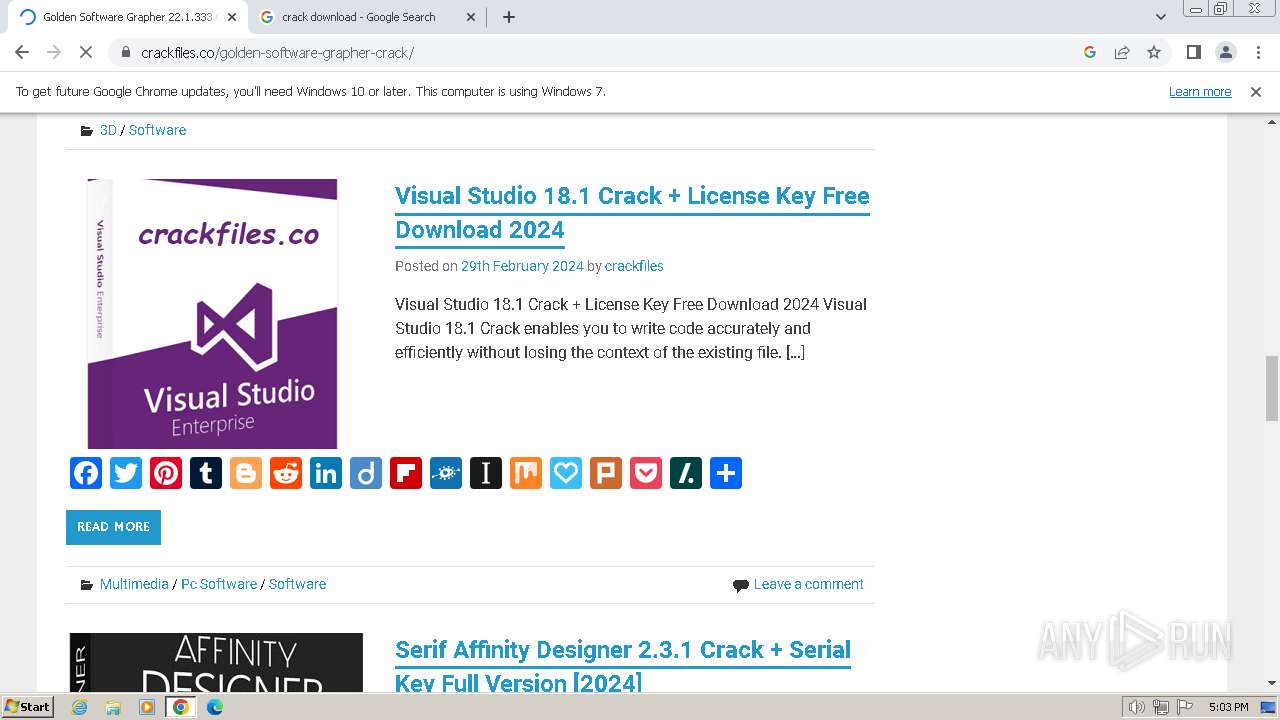1280x720 pixels.
Task: Share post on Diigo icon
Action: (366, 473)
